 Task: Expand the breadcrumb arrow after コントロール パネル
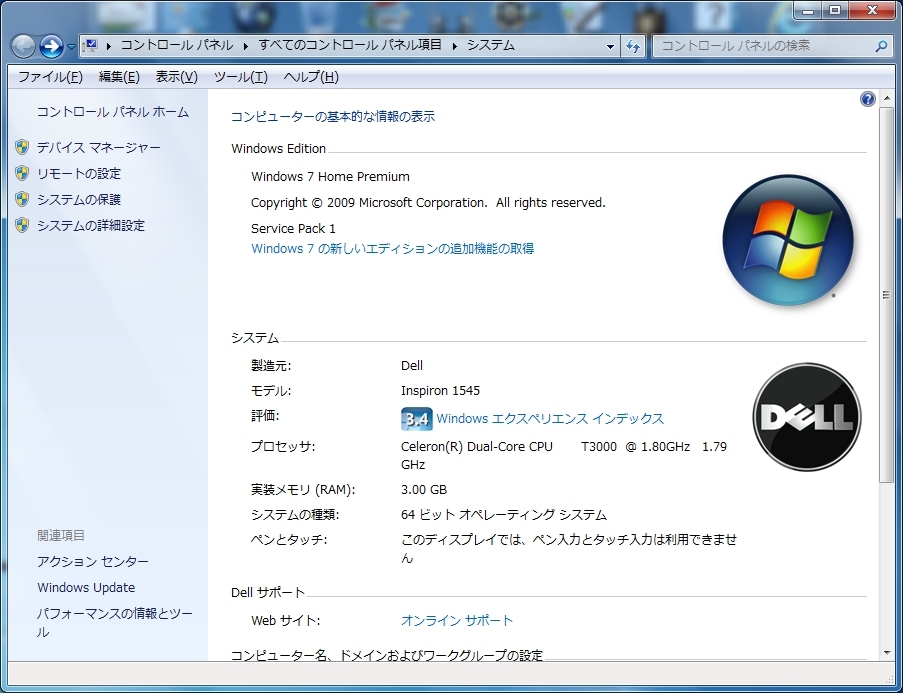click(246, 46)
